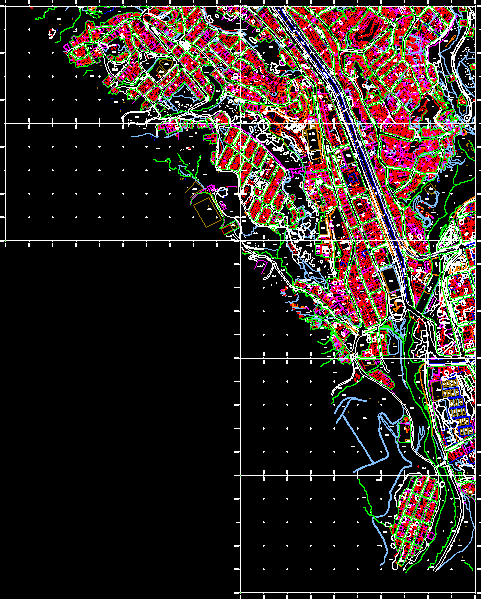Click the small magenta square on the bottom district's edge

coord(431,537)
